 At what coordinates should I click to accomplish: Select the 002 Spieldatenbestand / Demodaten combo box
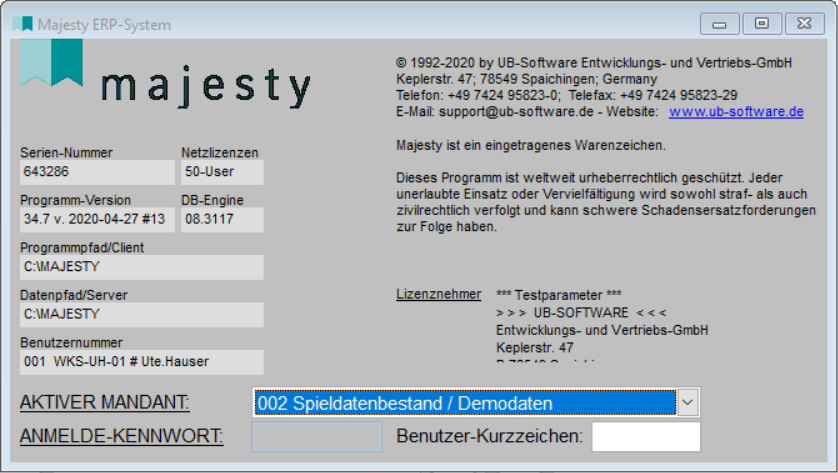(x=464, y=403)
